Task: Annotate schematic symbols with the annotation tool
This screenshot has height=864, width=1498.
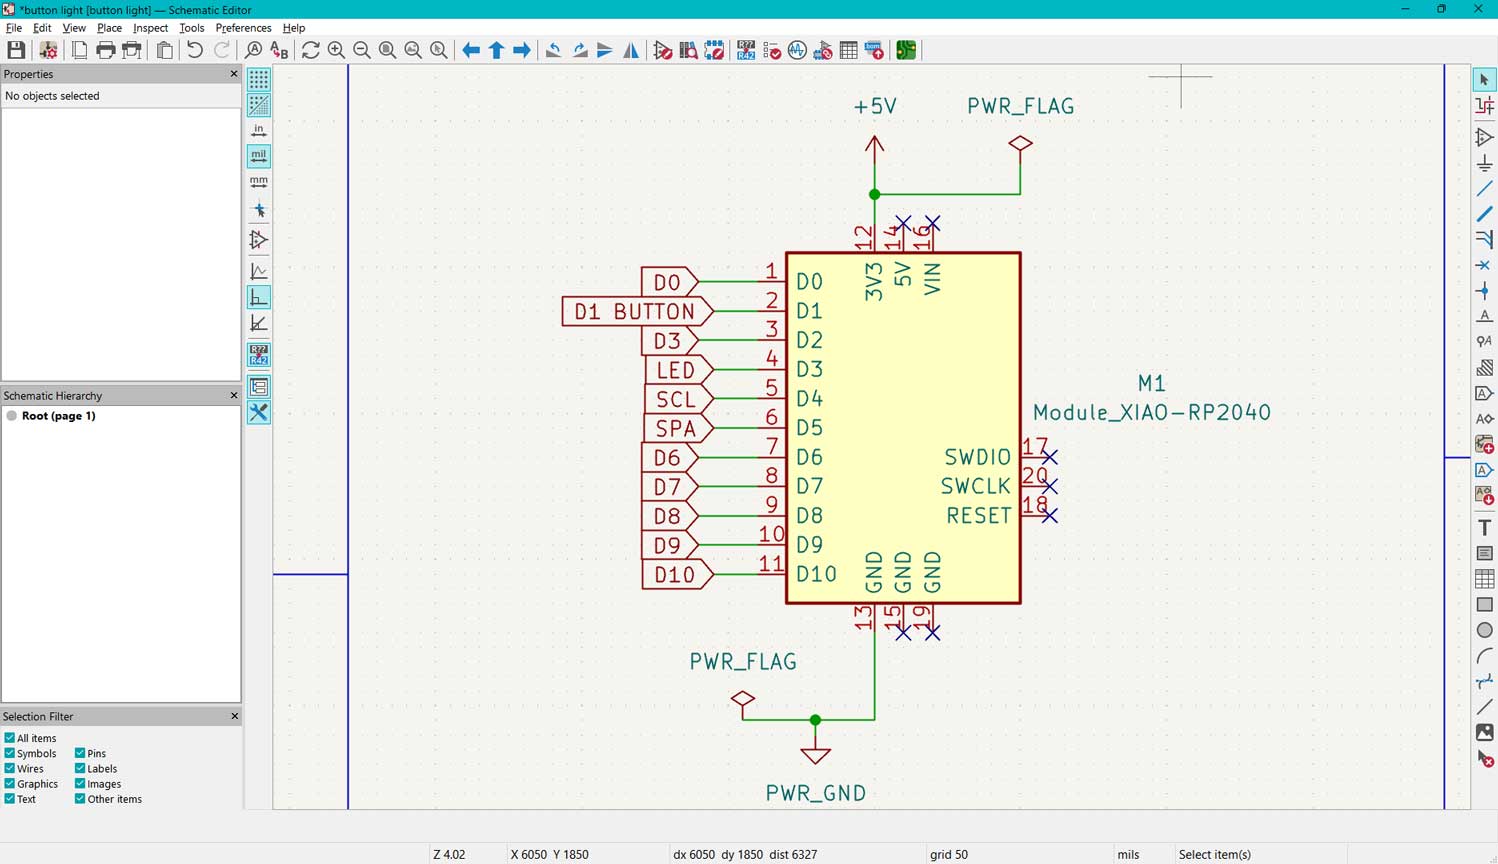Action: [746, 50]
